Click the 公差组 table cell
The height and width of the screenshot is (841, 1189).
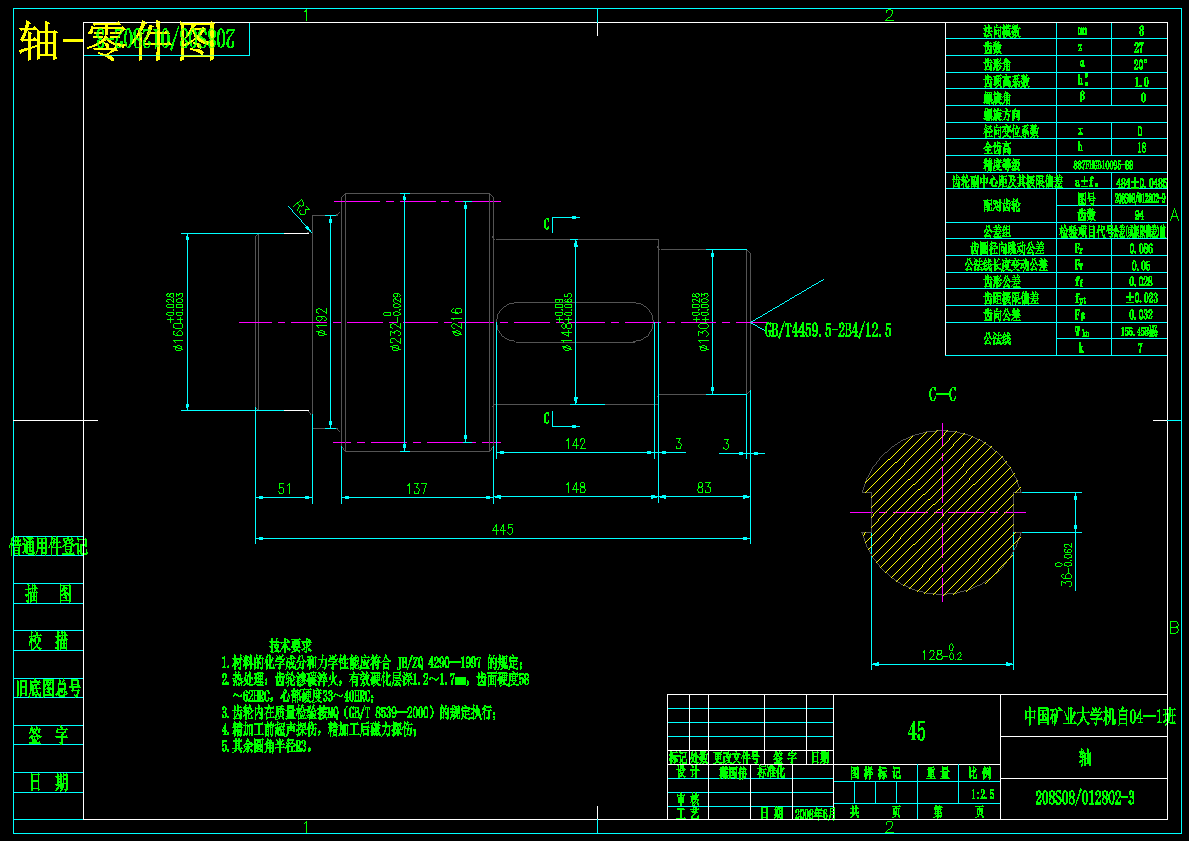(1001, 231)
